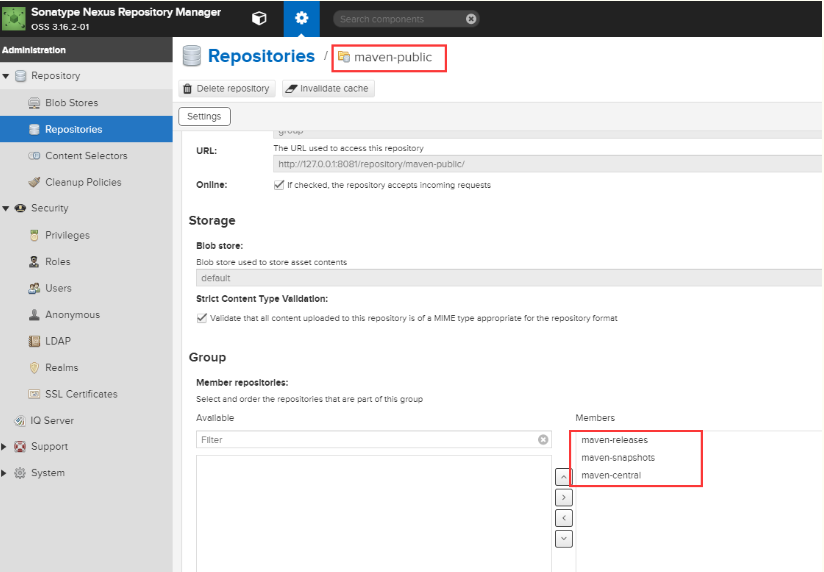Screen dimensions: 824x572
Task: Click the Delete repository button
Action: click(226, 88)
